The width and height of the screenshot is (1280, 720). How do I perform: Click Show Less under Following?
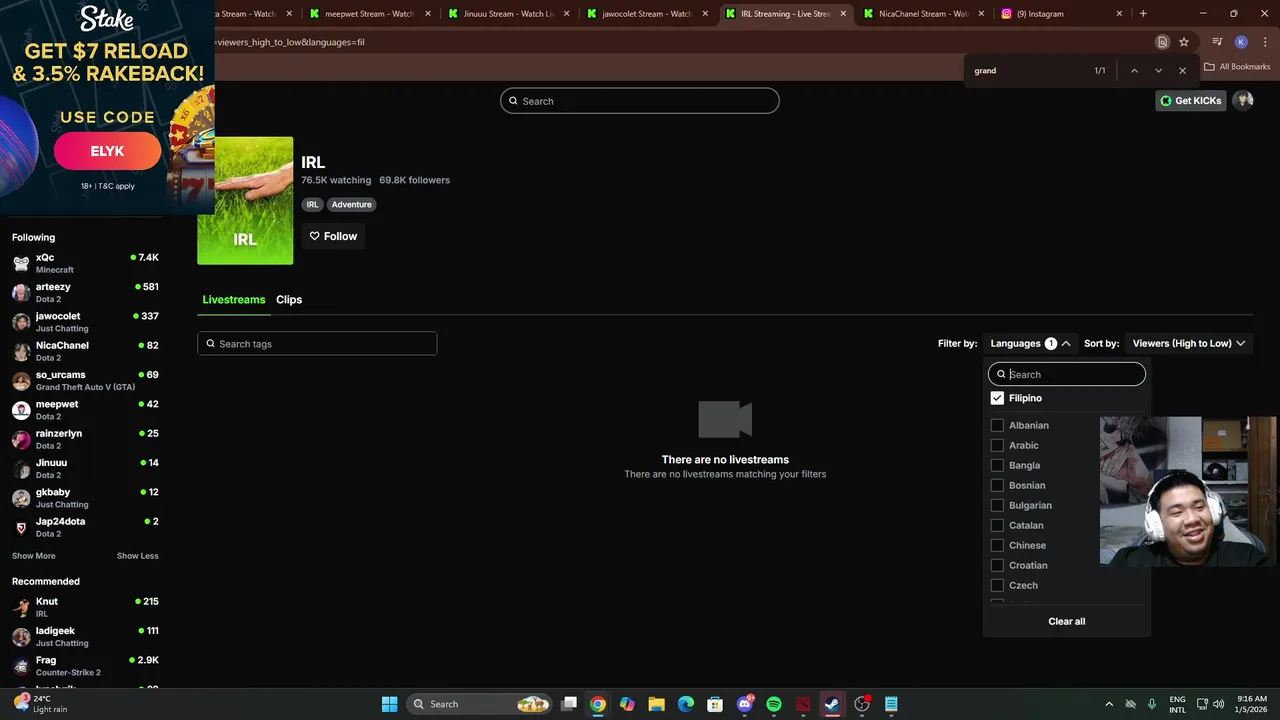(x=138, y=556)
